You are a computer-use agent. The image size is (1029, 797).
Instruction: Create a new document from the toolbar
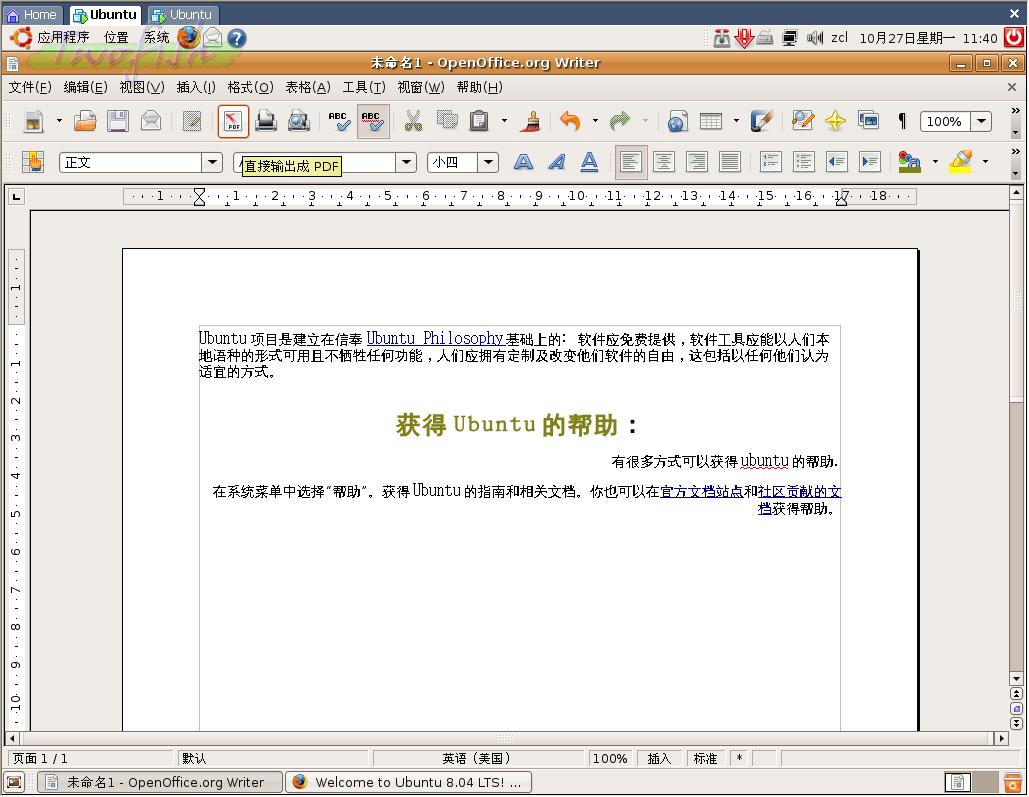point(33,121)
